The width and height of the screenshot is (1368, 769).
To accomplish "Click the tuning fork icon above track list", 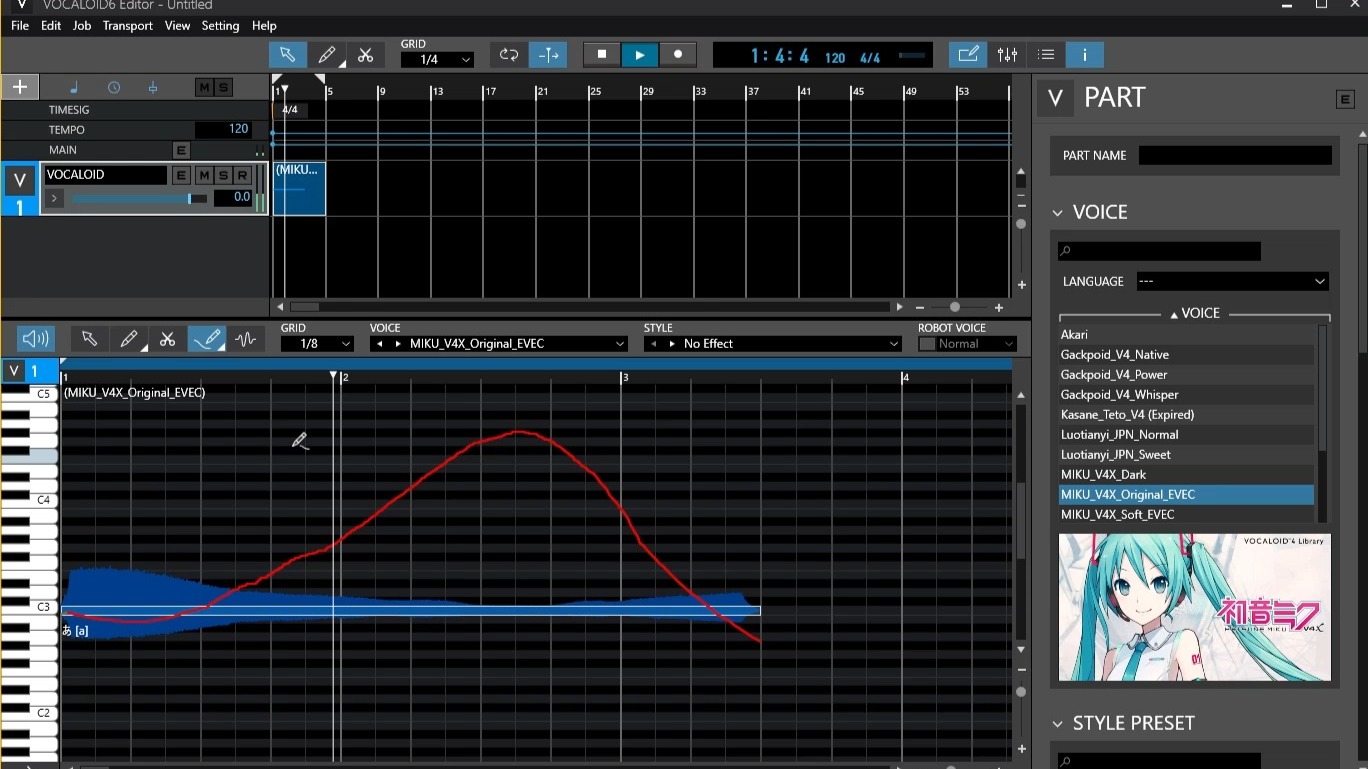I will click(153, 88).
